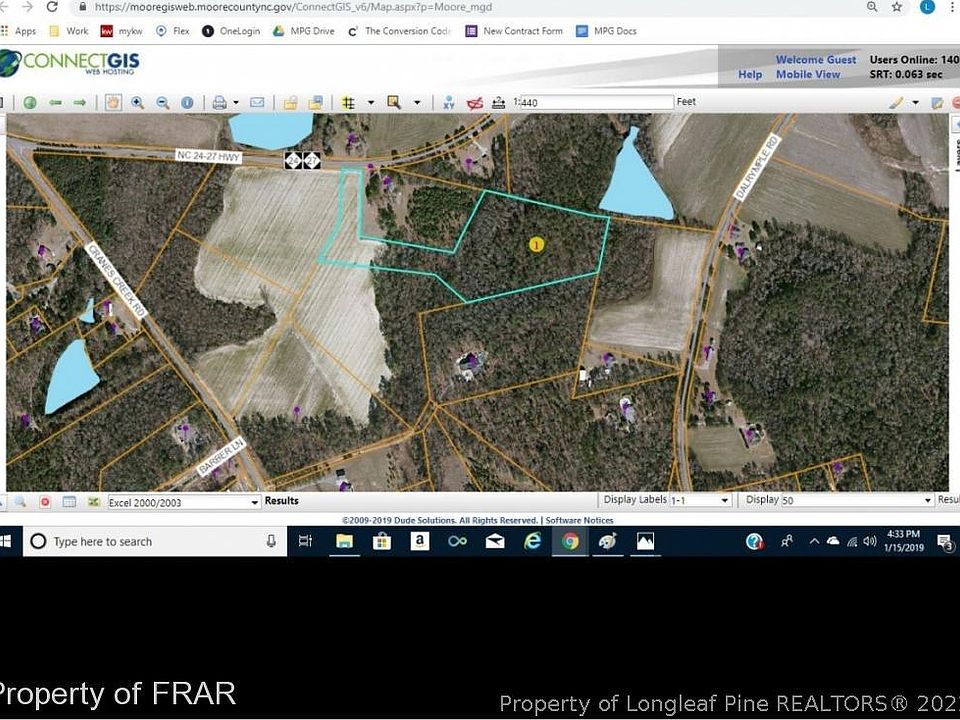Open the Work bookmark folder
Screen dimensions: 960x720
[x=69, y=31]
